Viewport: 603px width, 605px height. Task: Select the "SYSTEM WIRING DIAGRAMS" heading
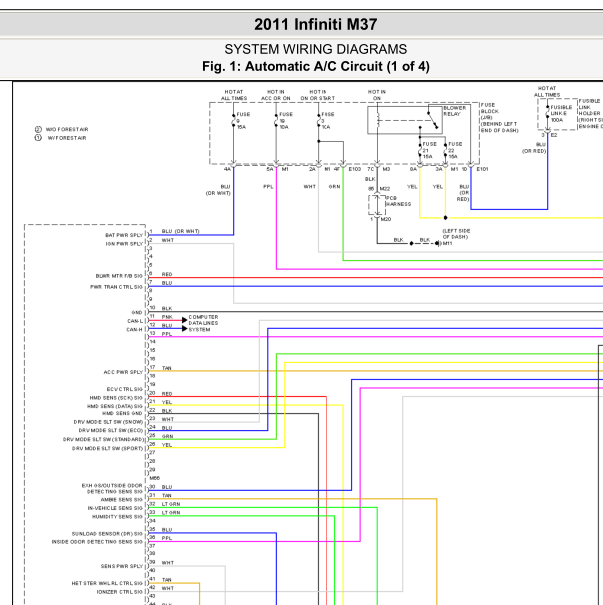316,49
